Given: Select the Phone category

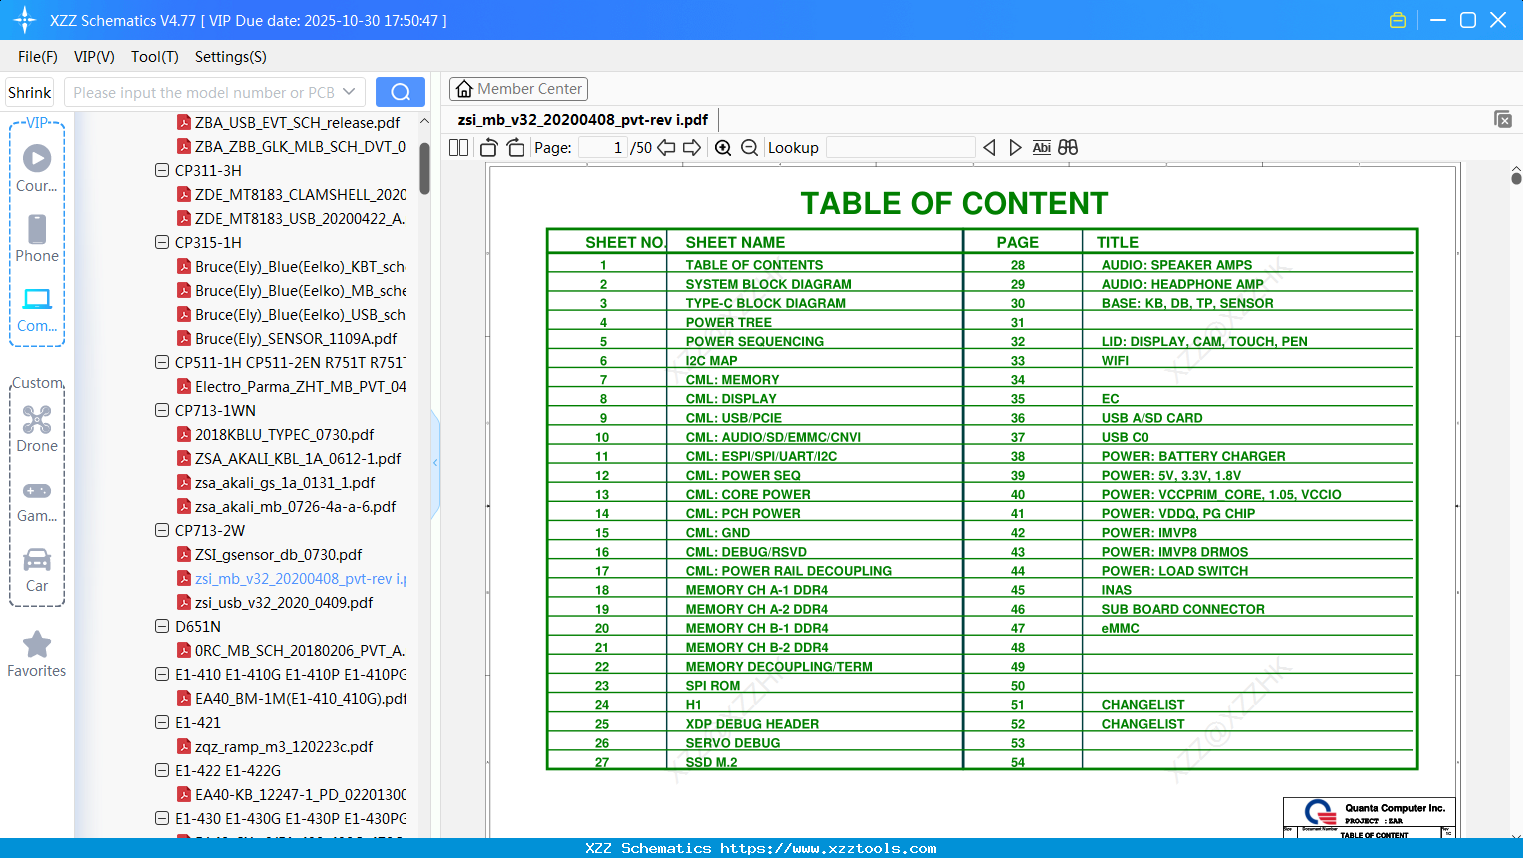Looking at the screenshot, I should (x=37, y=238).
